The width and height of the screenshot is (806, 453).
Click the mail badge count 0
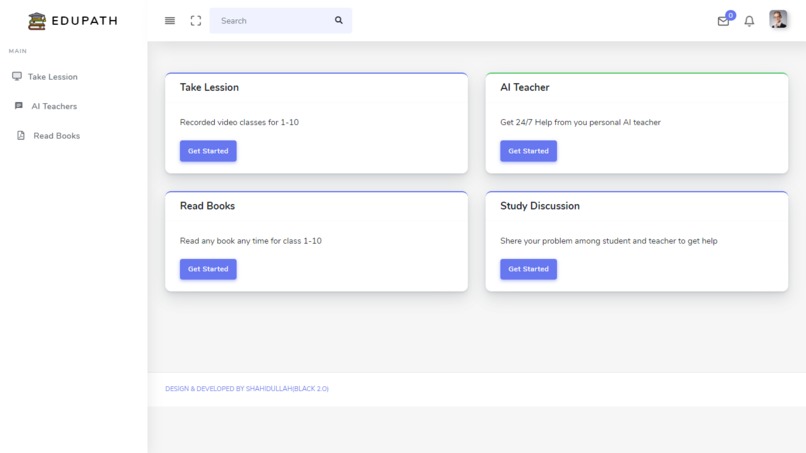pos(730,15)
